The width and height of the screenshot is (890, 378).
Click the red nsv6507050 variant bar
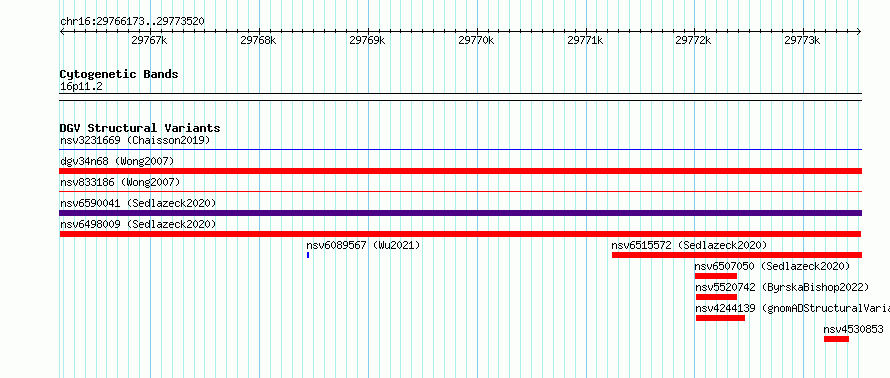pyautogui.click(x=716, y=276)
